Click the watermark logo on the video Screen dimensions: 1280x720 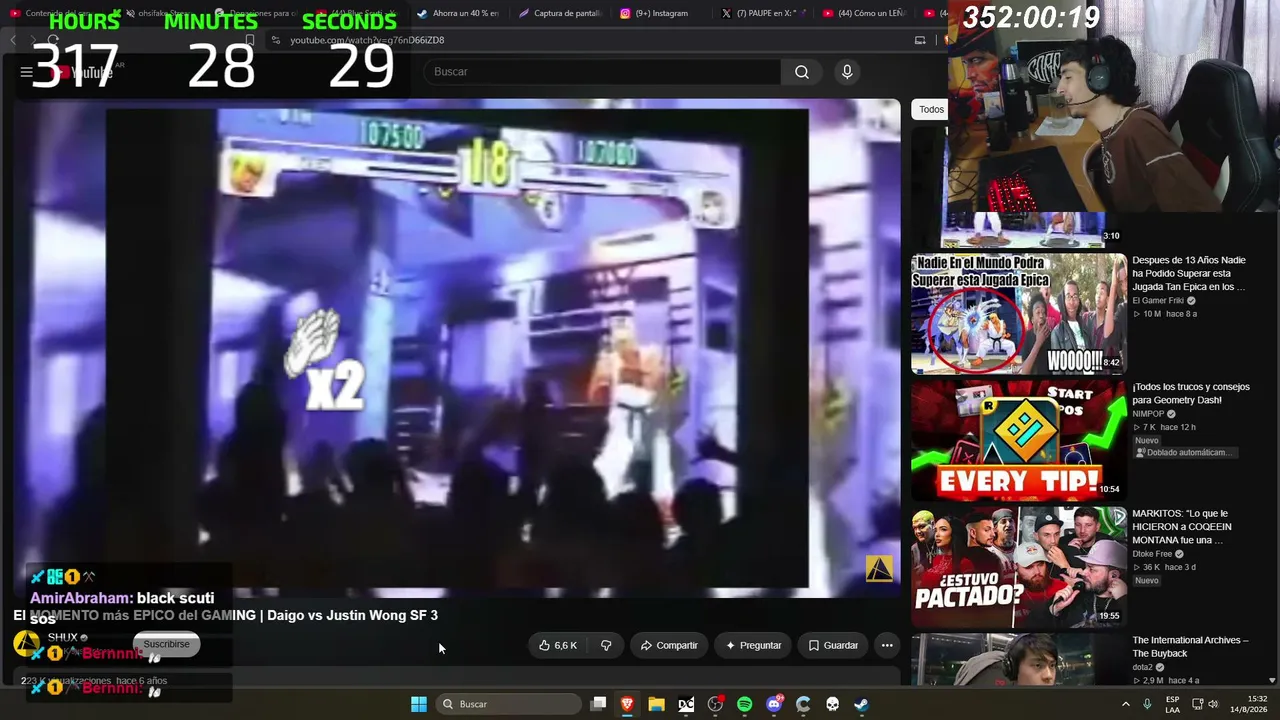[x=879, y=569]
